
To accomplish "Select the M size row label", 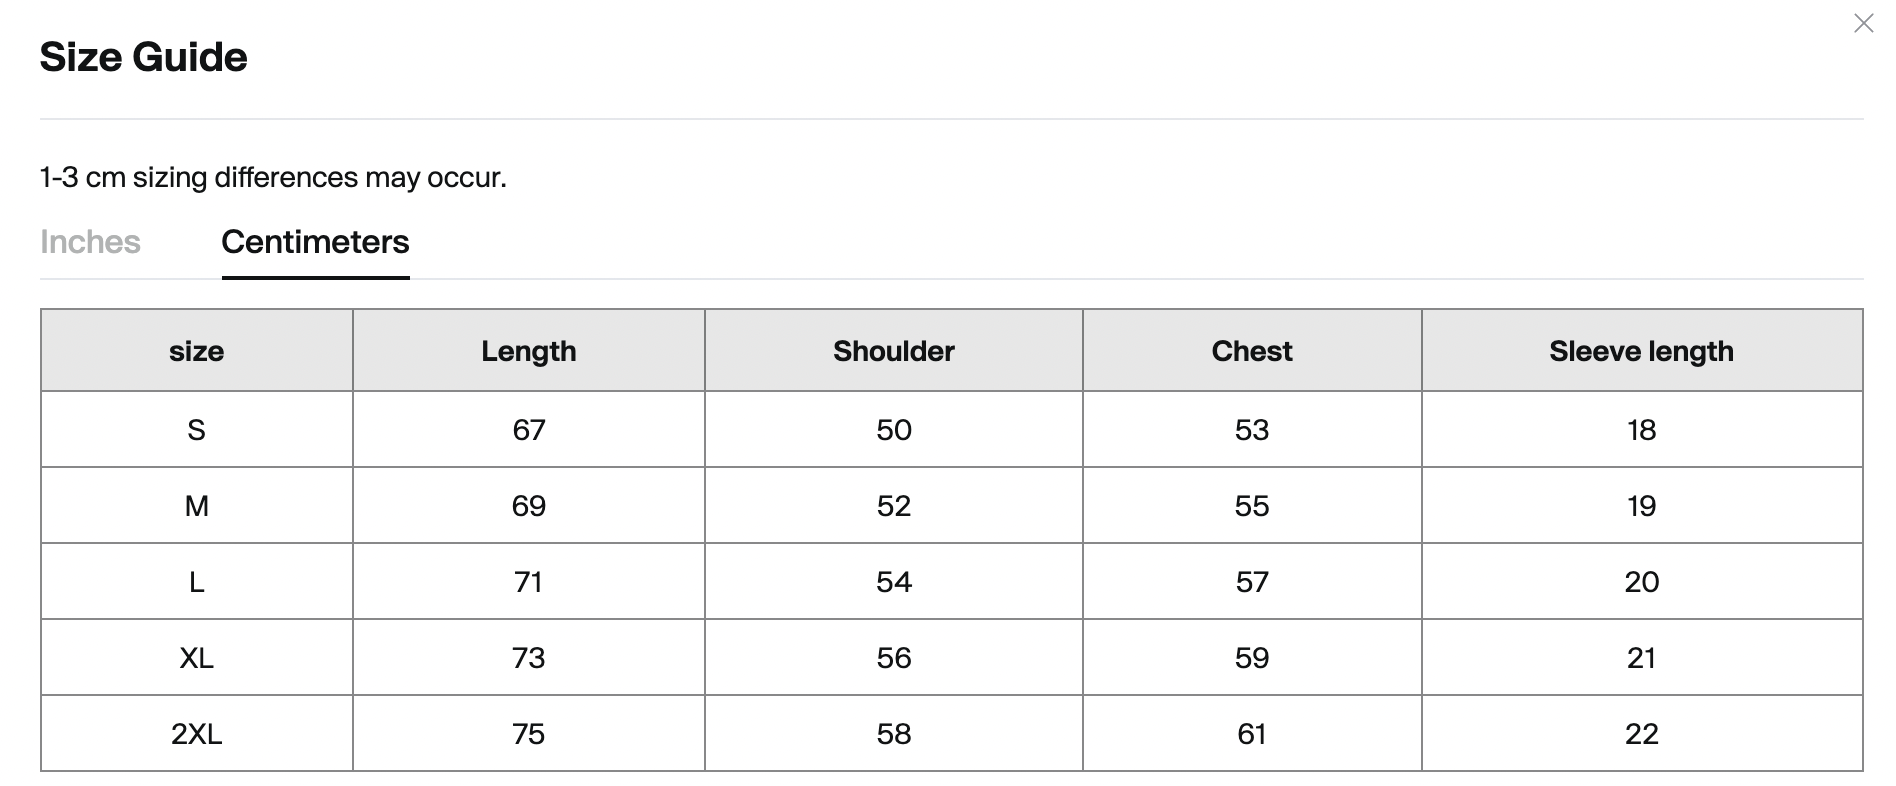I will 197,506.
